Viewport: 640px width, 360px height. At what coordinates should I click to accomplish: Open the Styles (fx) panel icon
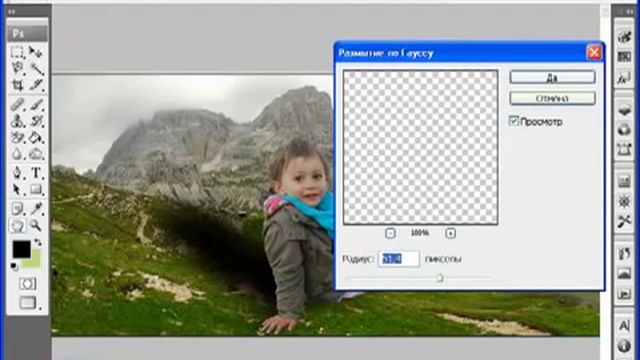[624, 78]
